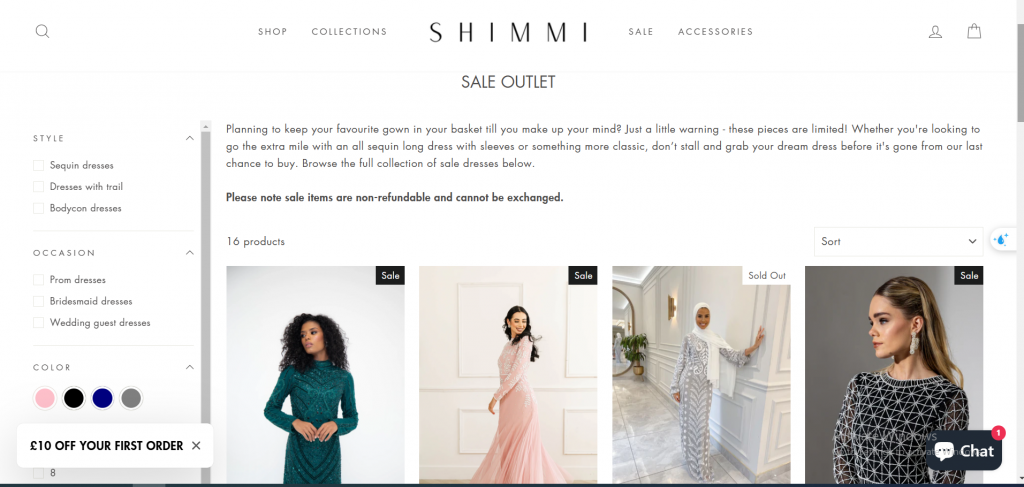Click the SHIMMI logo
Screen dimensions: 1024x487
(508, 32)
